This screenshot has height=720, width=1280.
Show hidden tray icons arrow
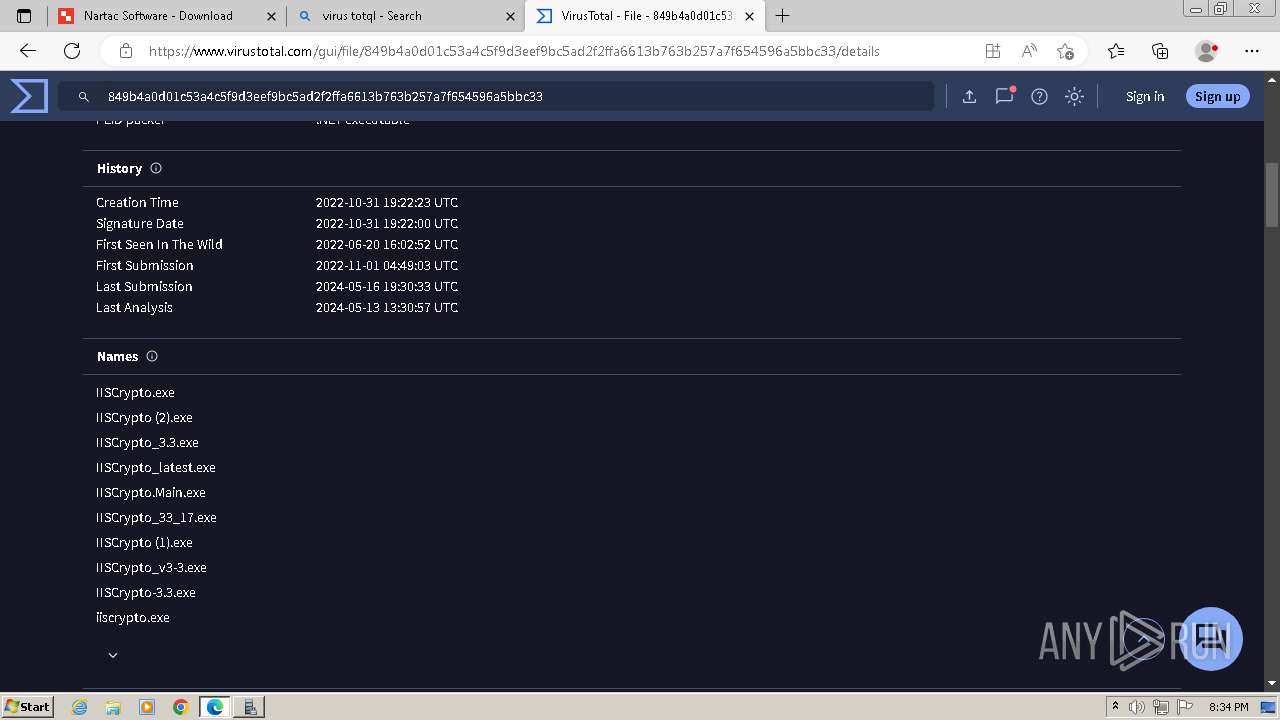tap(1116, 707)
